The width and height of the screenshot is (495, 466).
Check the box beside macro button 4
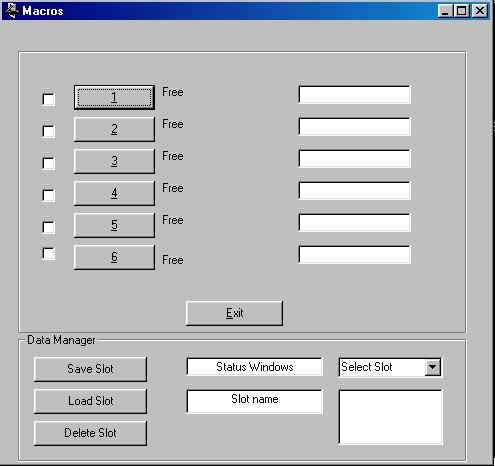(49, 195)
